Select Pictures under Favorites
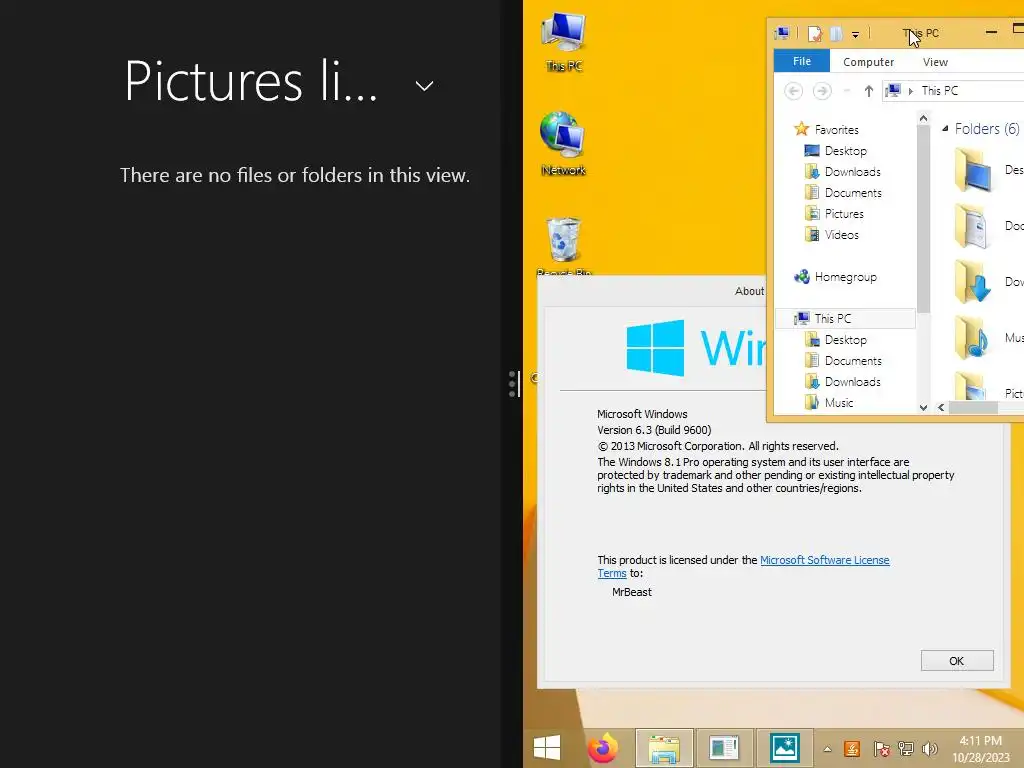Screen dimensions: 1024x768 point(834,214)
